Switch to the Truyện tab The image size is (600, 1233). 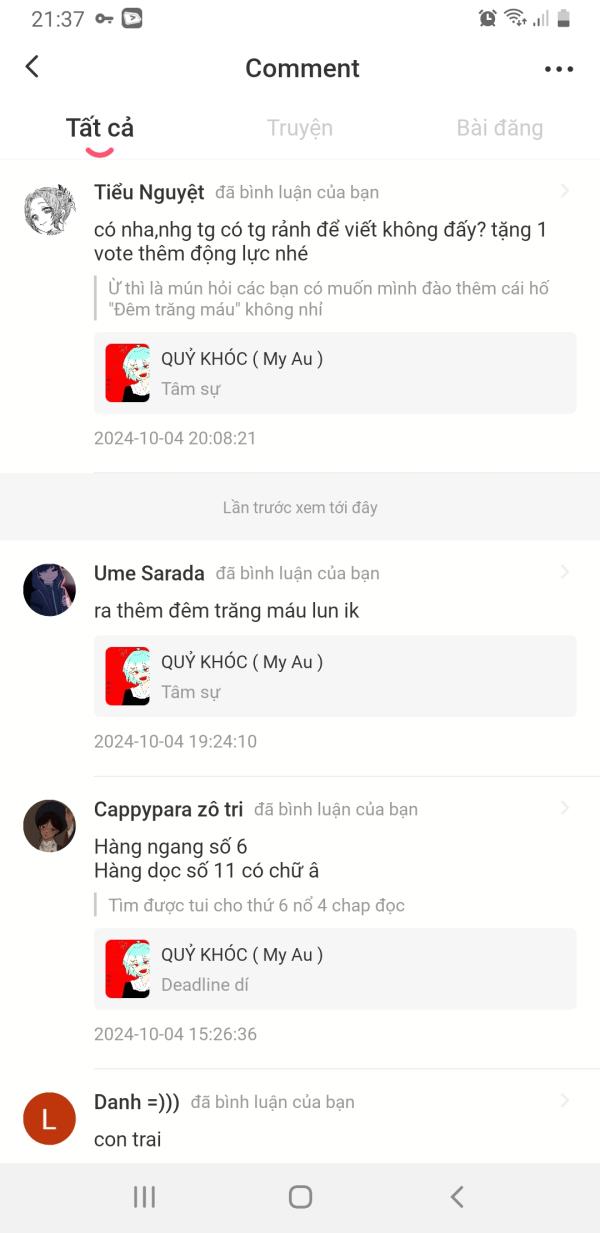point(300,128)
